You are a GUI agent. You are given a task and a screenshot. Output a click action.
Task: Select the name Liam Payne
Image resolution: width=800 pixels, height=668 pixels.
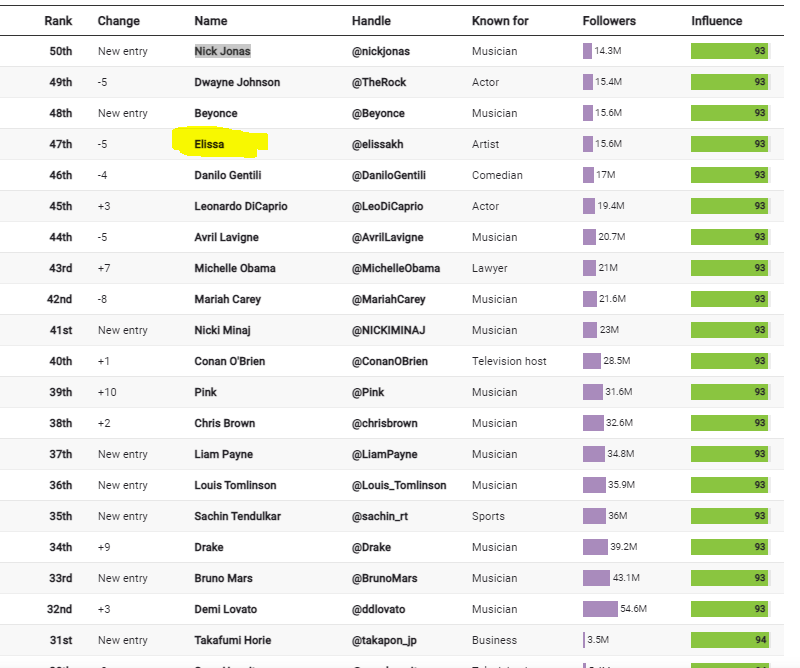(223, 454)
